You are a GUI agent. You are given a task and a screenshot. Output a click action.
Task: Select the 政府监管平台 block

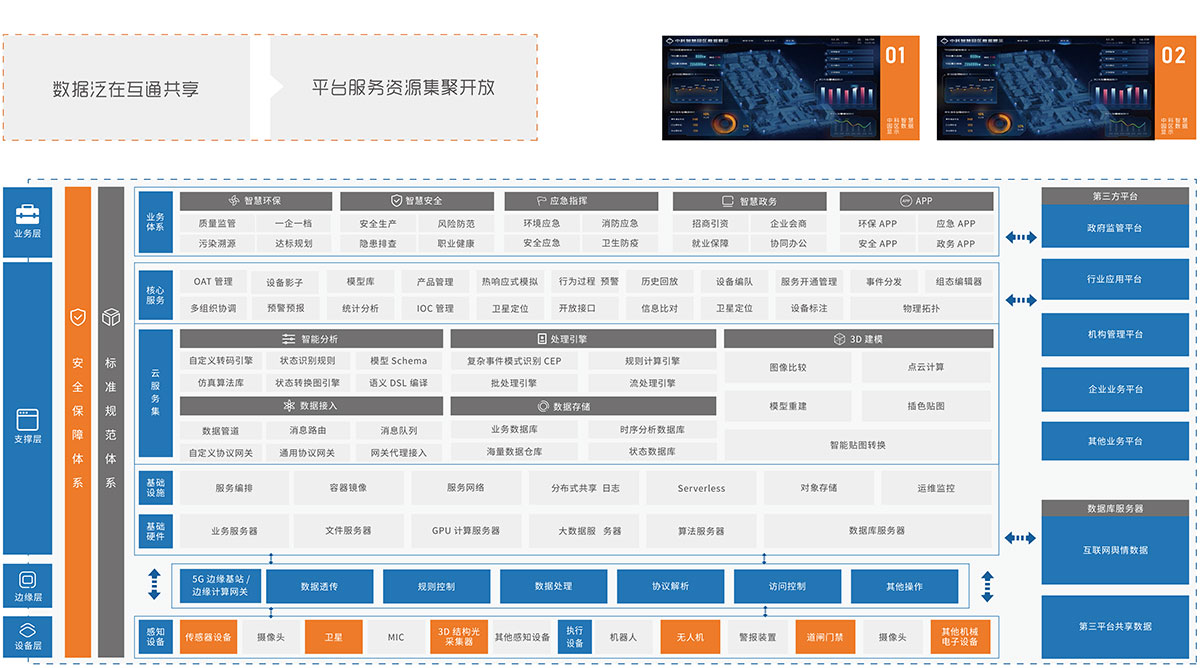(1114, 228)
